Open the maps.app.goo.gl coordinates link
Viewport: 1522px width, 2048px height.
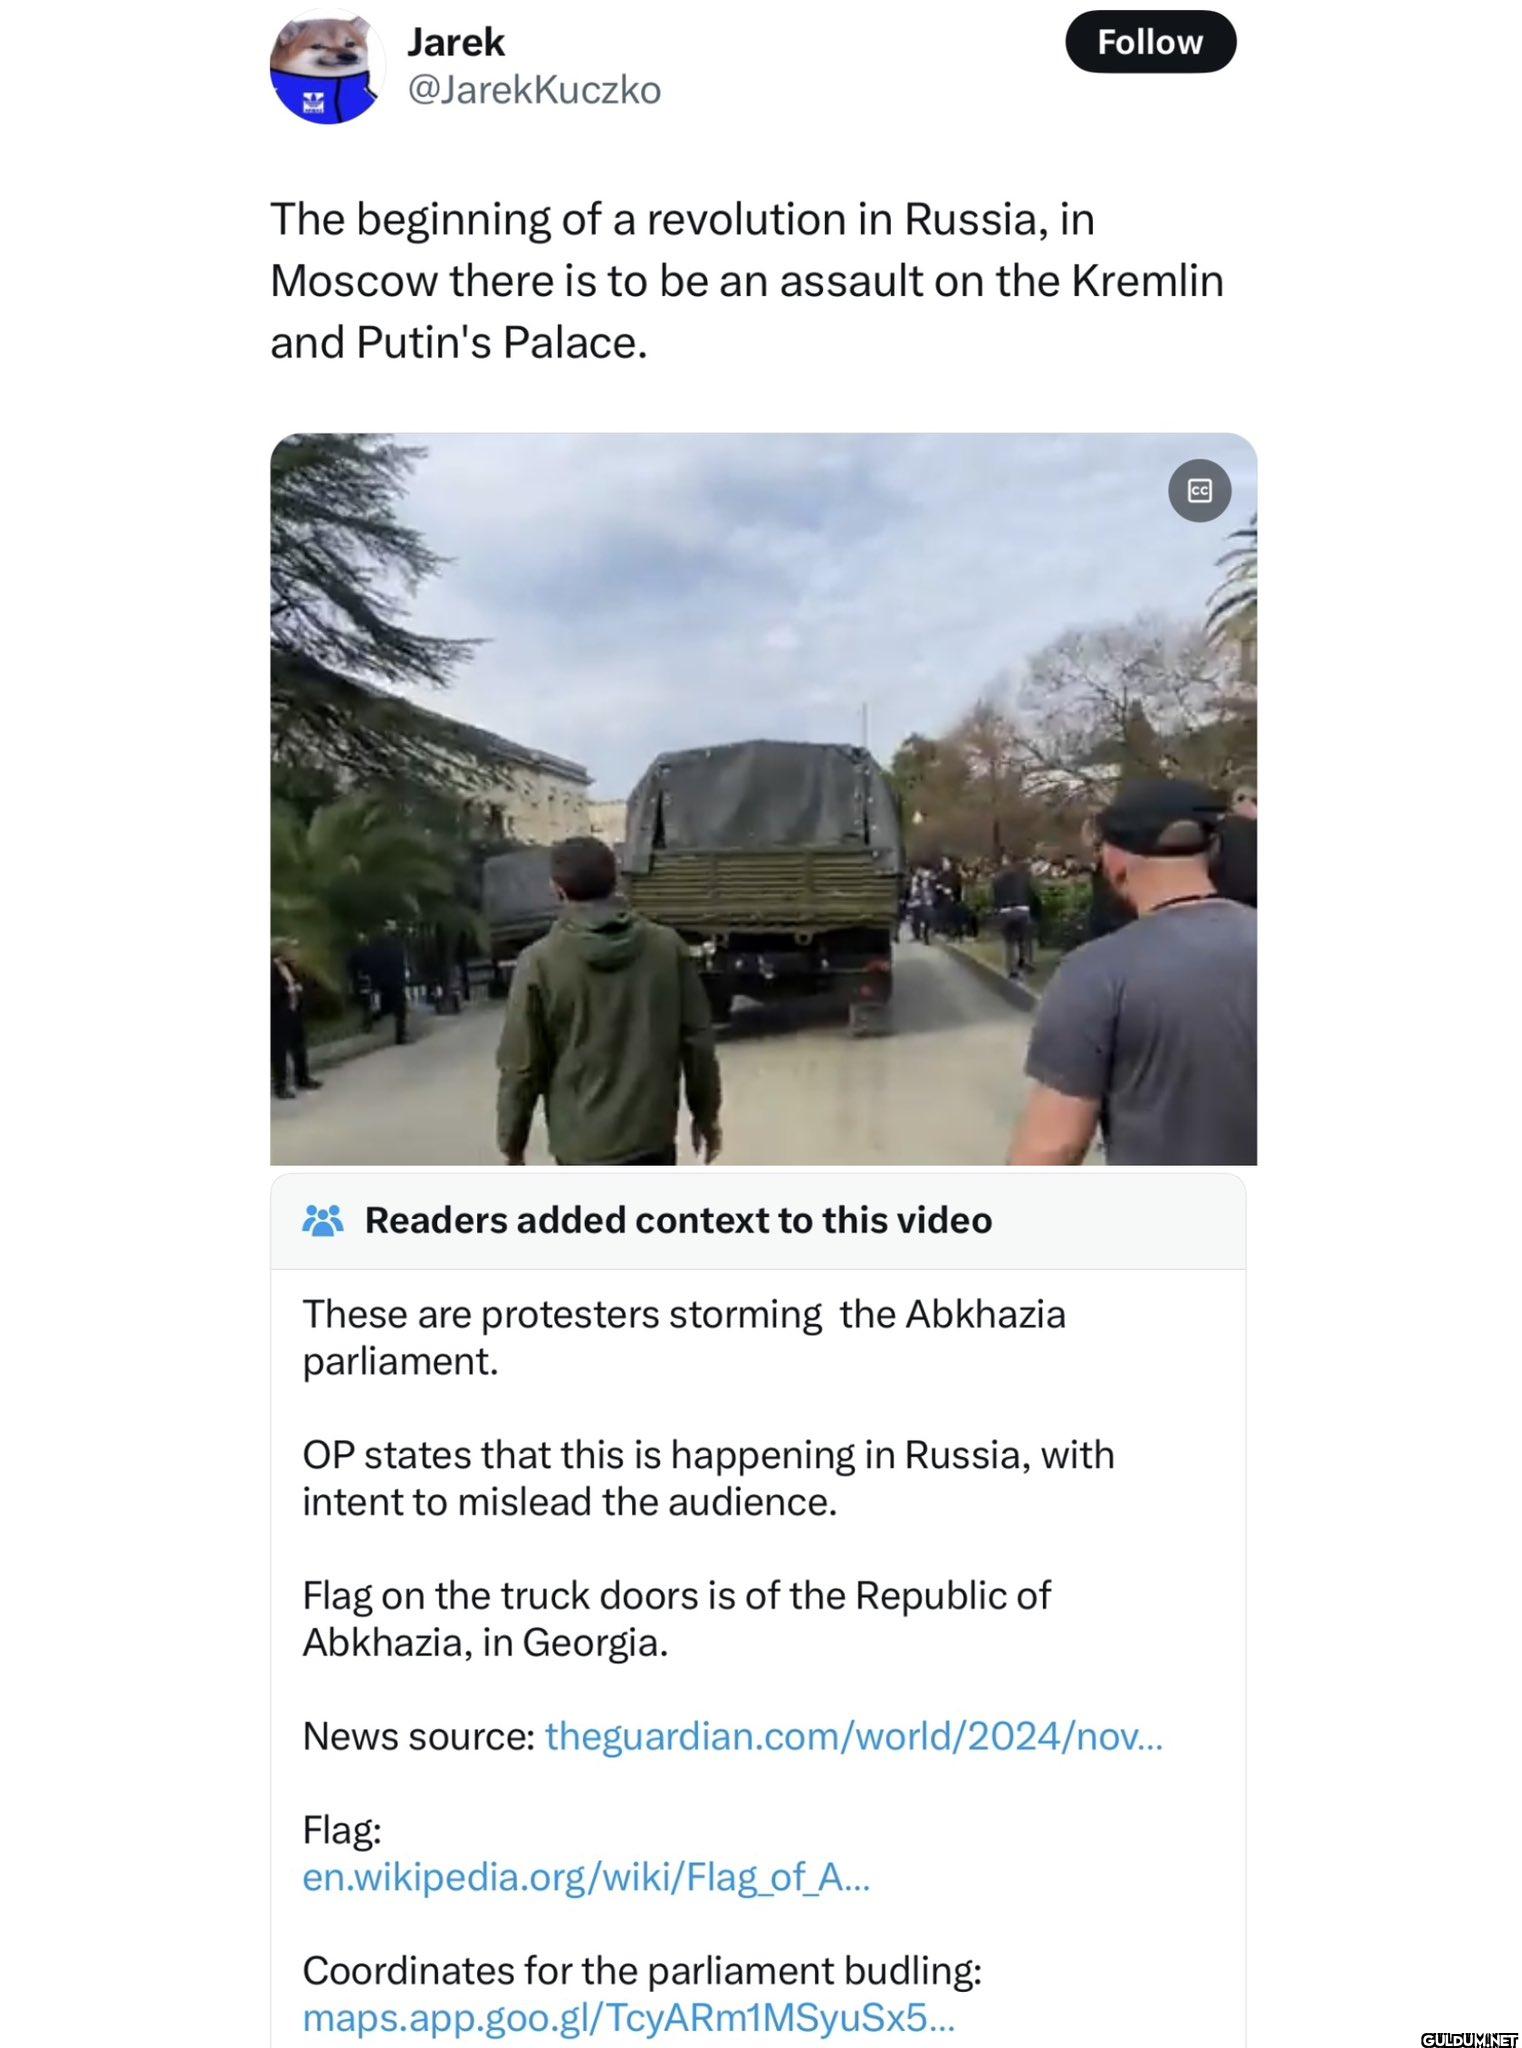coord(628,2017)
